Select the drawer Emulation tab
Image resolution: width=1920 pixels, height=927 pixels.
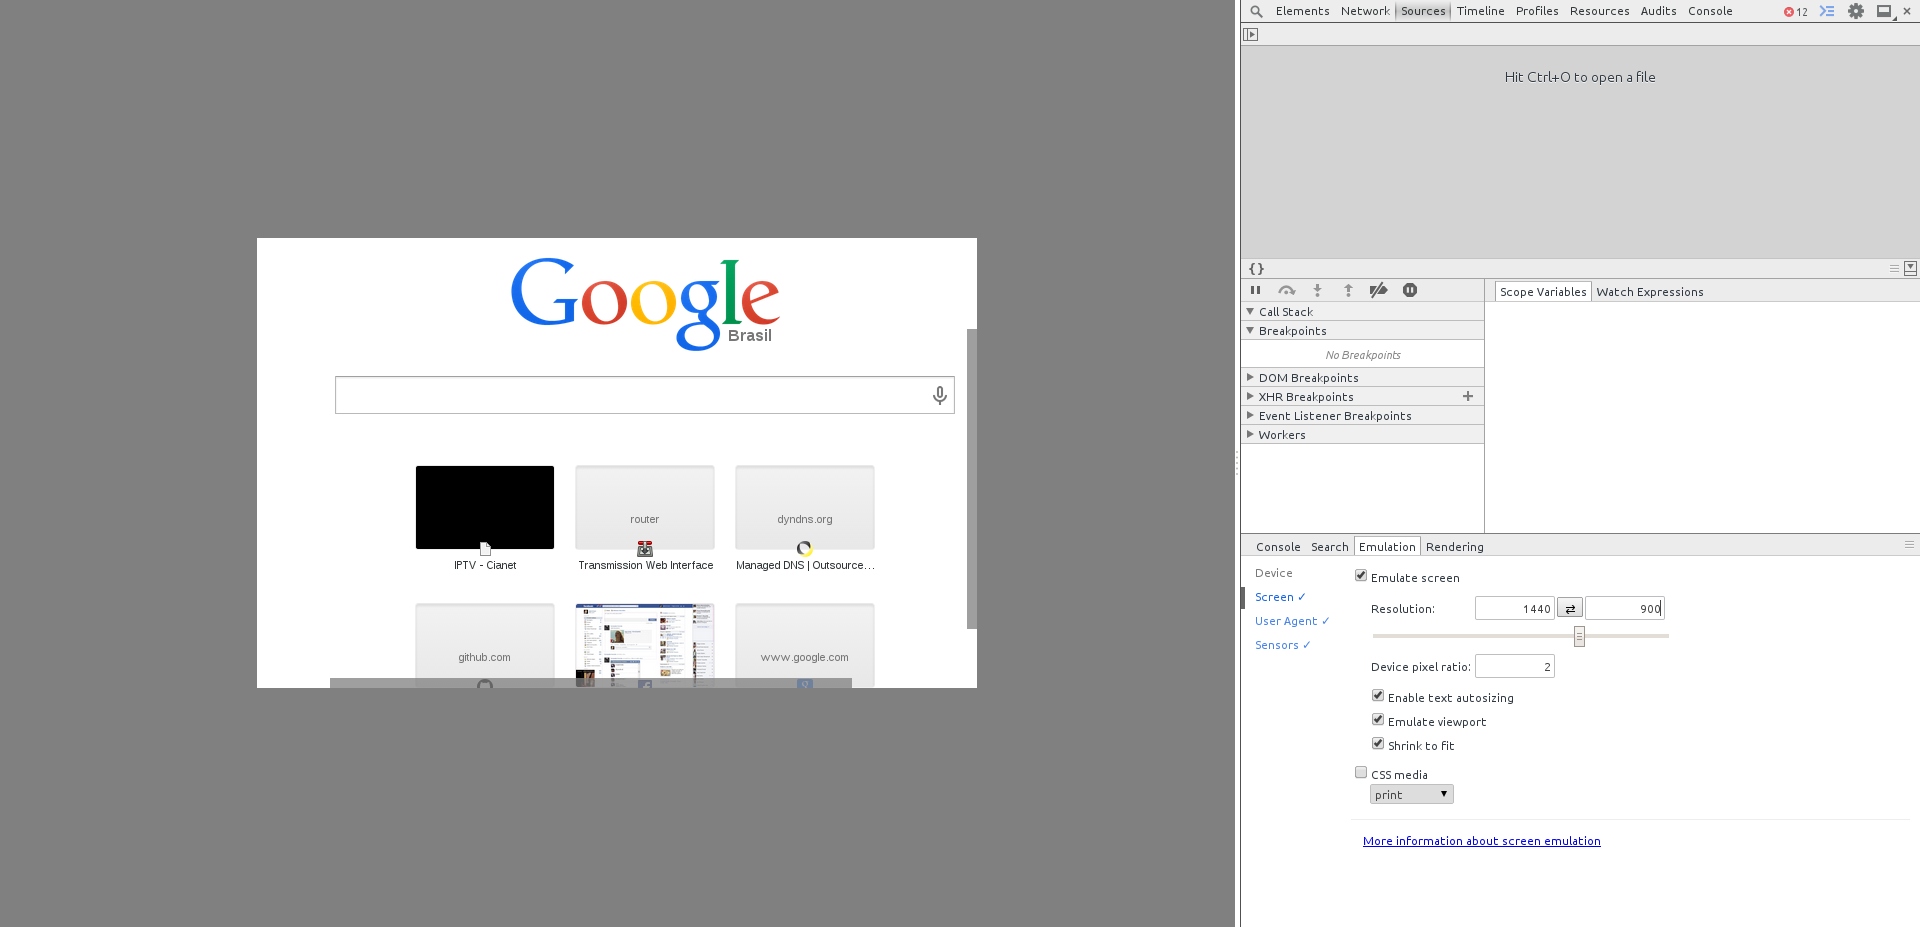(x=1387, y=547)
